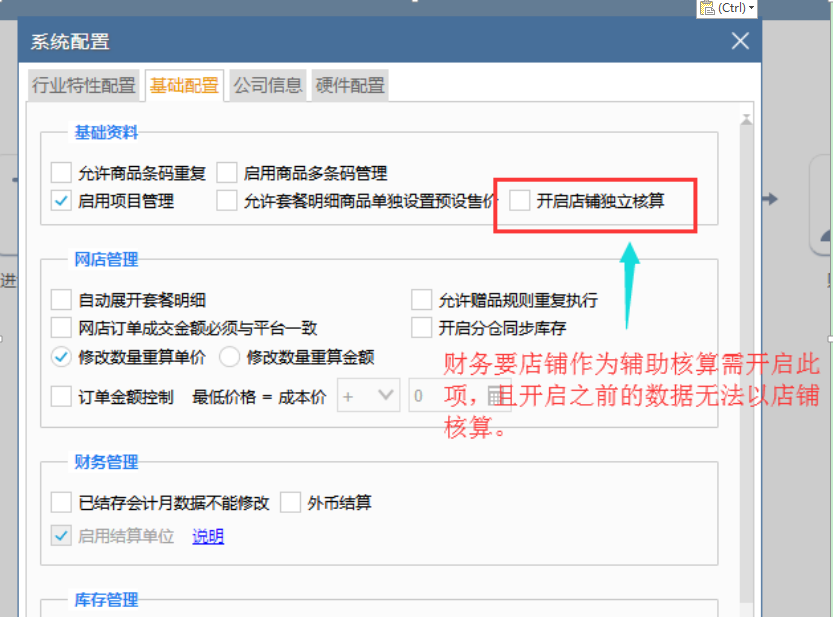This screenshot has width=833, height=617.
Task: Toggle 启用结算单位 checkbox
Action: 61,536
